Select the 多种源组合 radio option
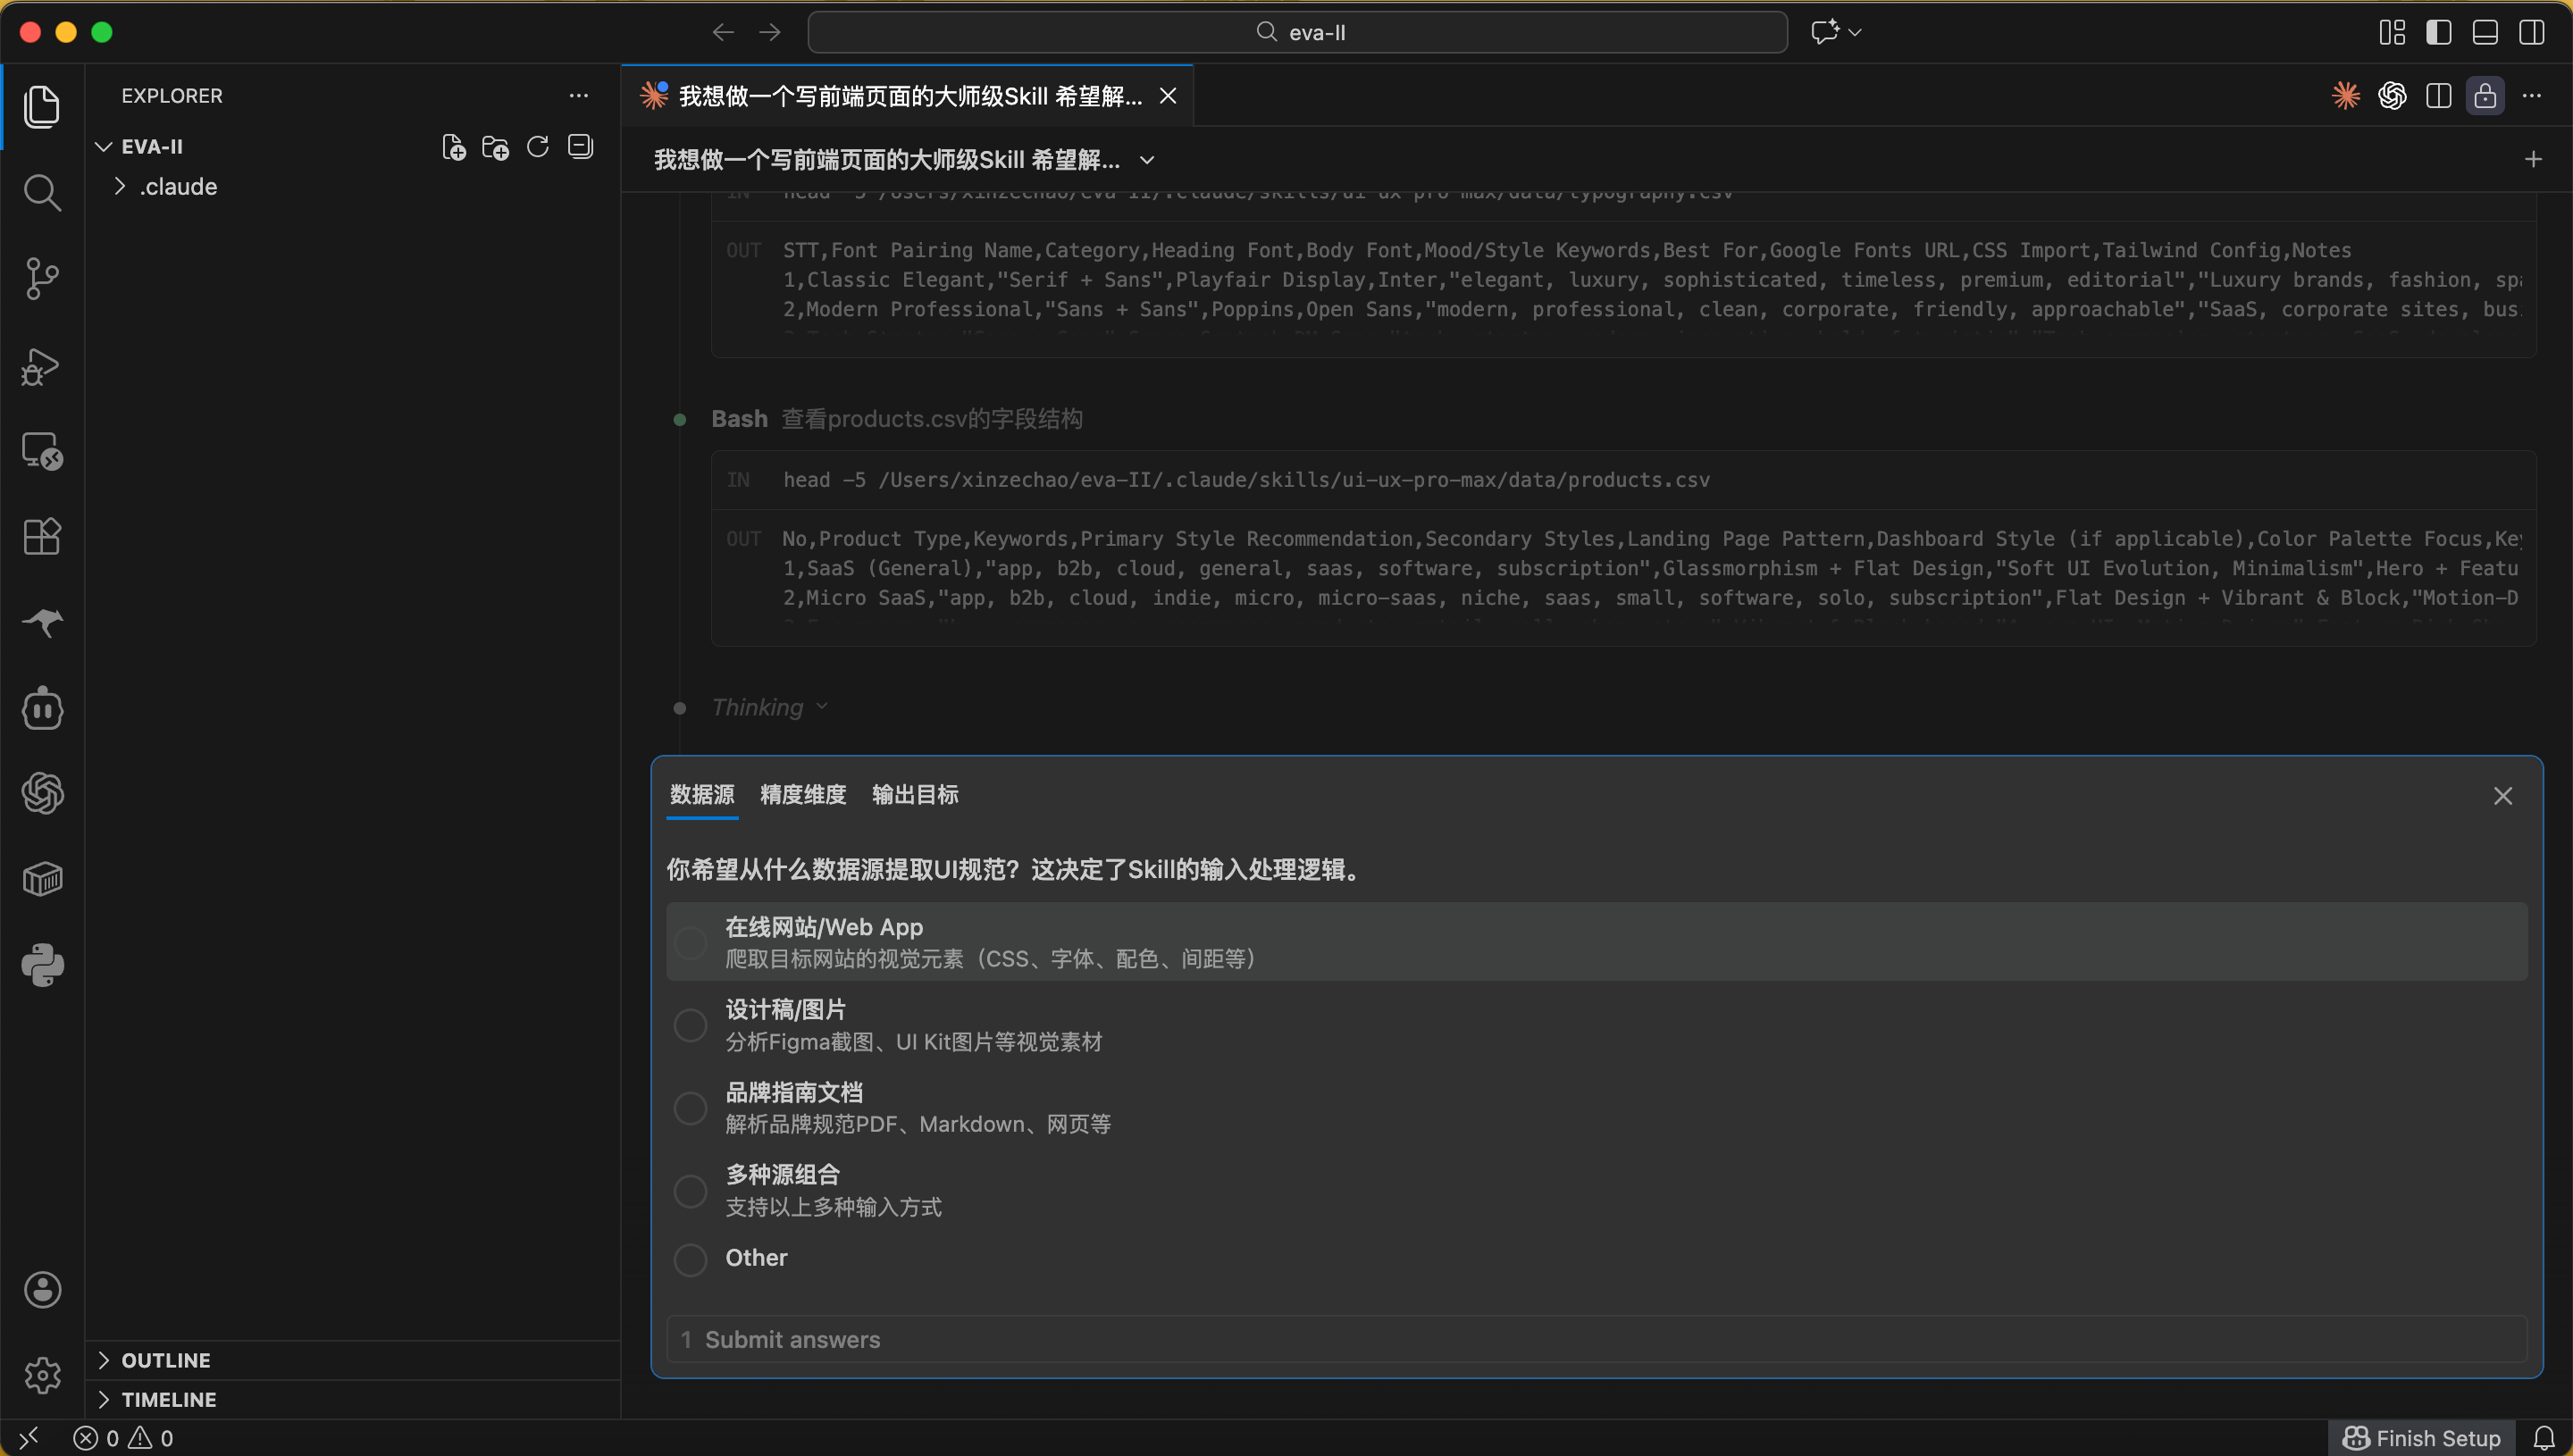2573x1456 pixels. (690, 1191)
